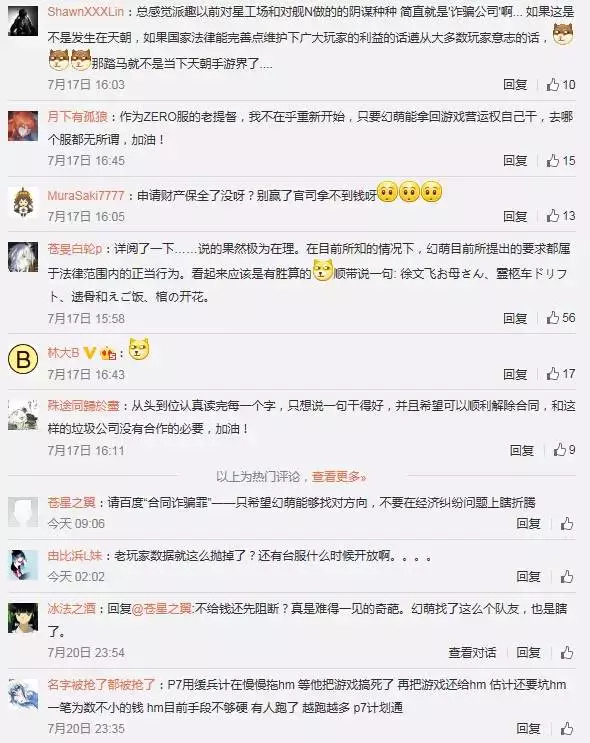Click 回复 on MuraSaki7777's comment
Viewport: 590px width, 743px height.
[515, 216]
